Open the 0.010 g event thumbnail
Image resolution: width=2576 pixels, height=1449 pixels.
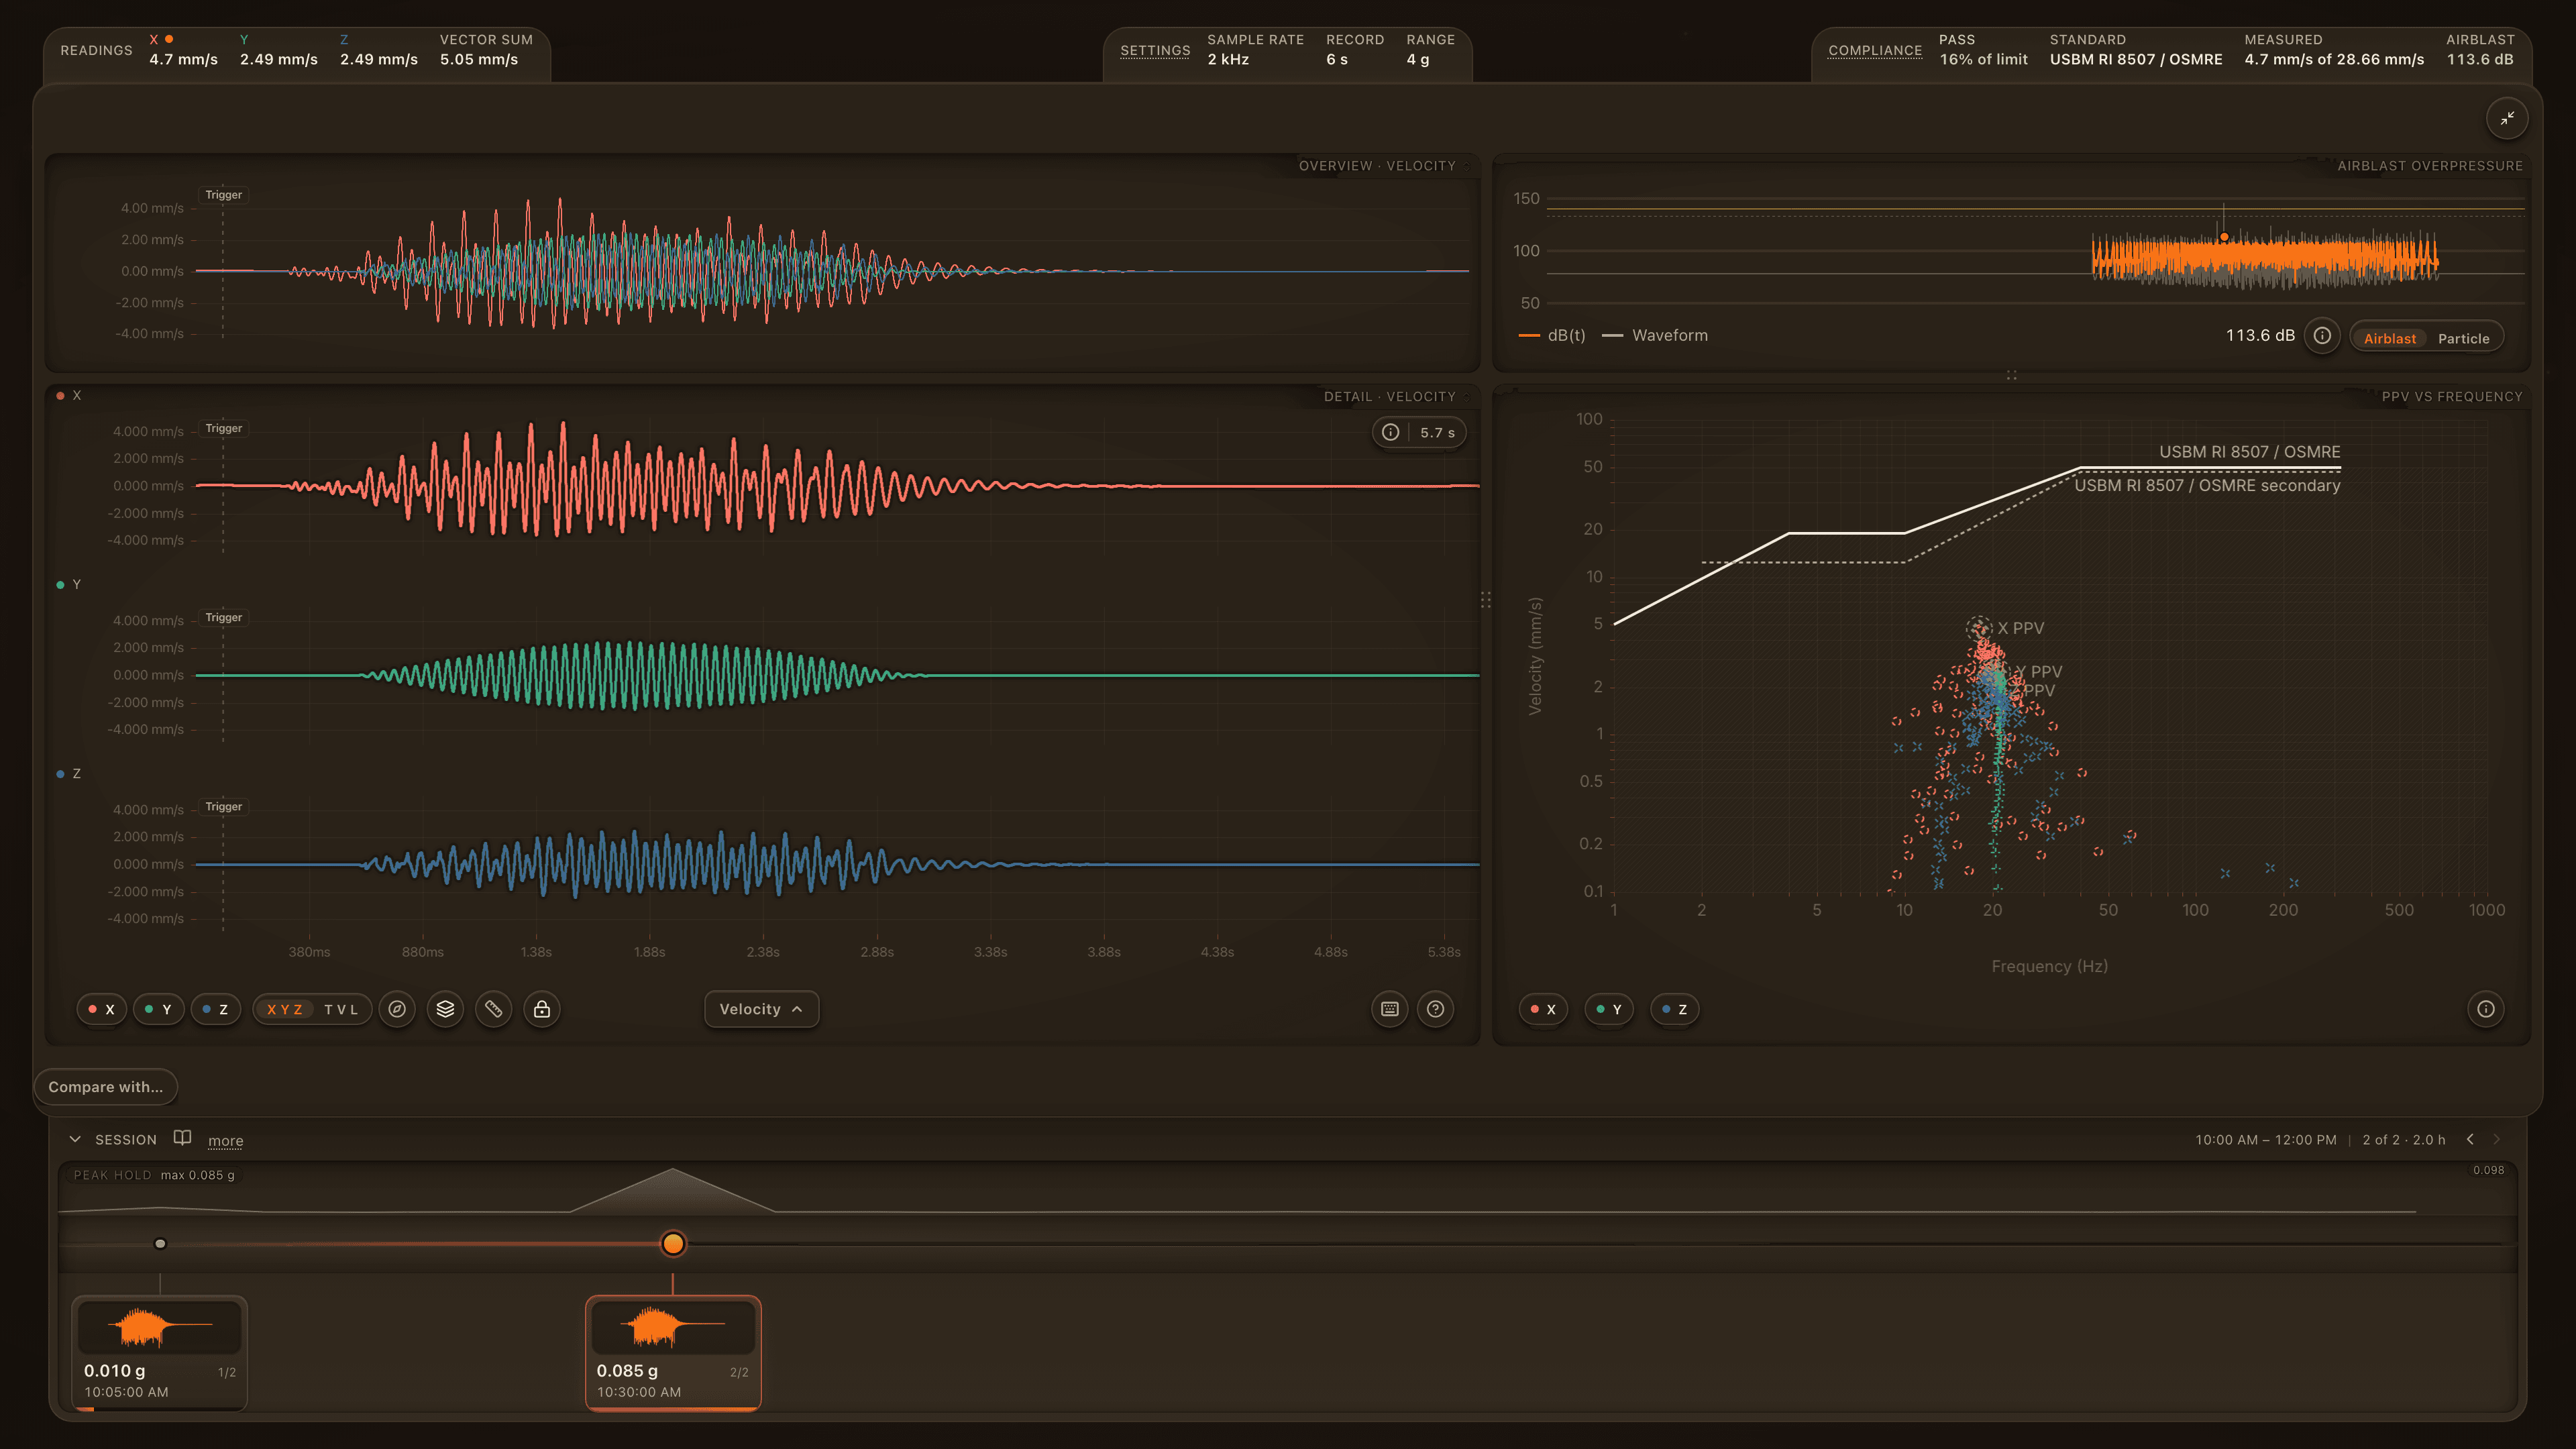159,1353
